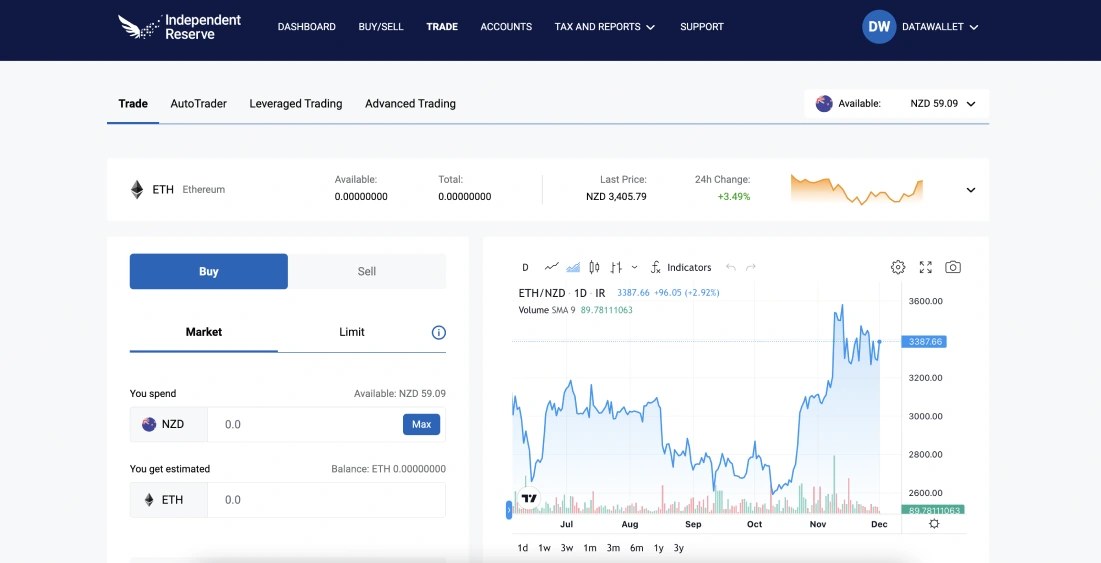This screenshot has height=563, width=1101.
Task: Switch to AutoTrader tab
Action: coord(199,103)
